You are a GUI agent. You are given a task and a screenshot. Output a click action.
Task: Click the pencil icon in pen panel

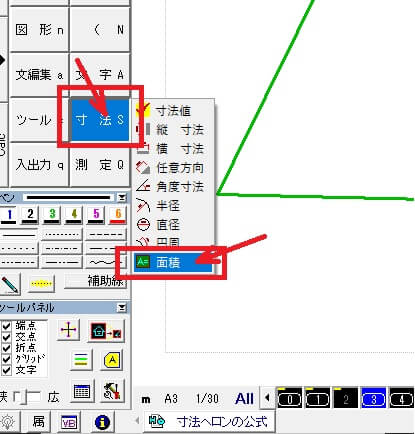(x=10, y=283)
